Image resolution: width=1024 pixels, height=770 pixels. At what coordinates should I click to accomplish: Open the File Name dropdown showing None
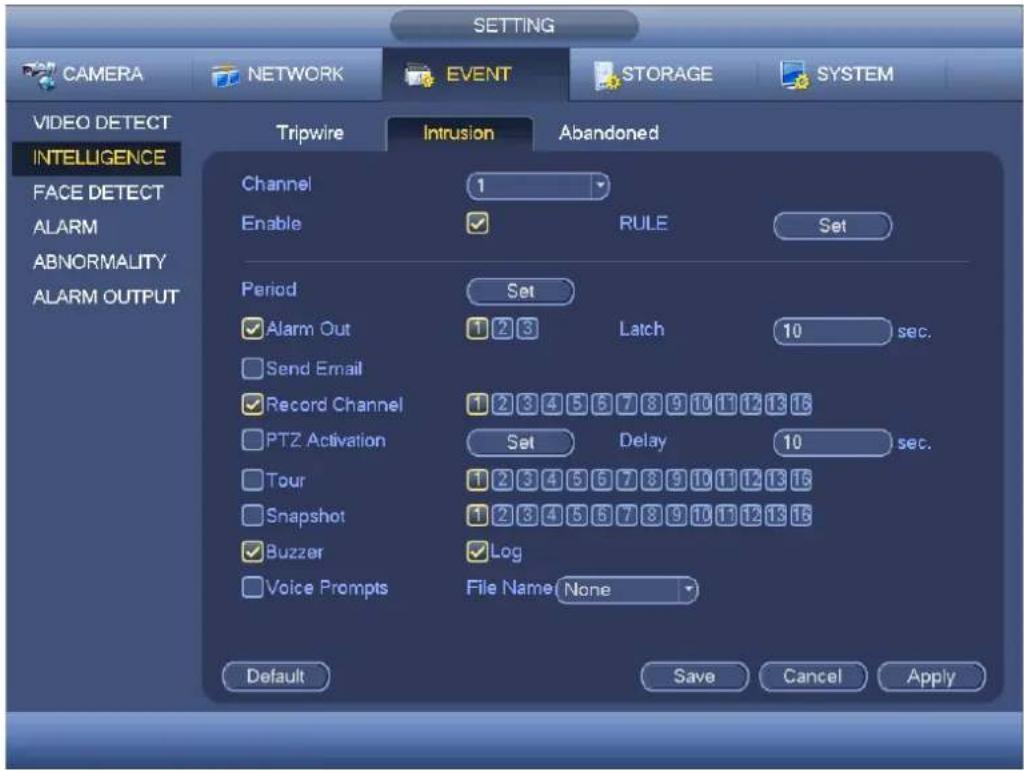[626, 590]
